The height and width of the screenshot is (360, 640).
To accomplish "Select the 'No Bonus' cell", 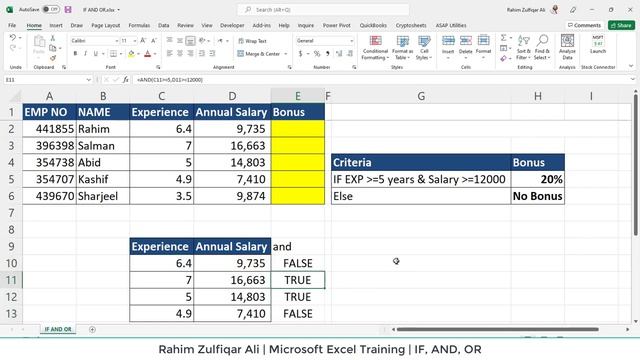I will click(x=538, y=196).
